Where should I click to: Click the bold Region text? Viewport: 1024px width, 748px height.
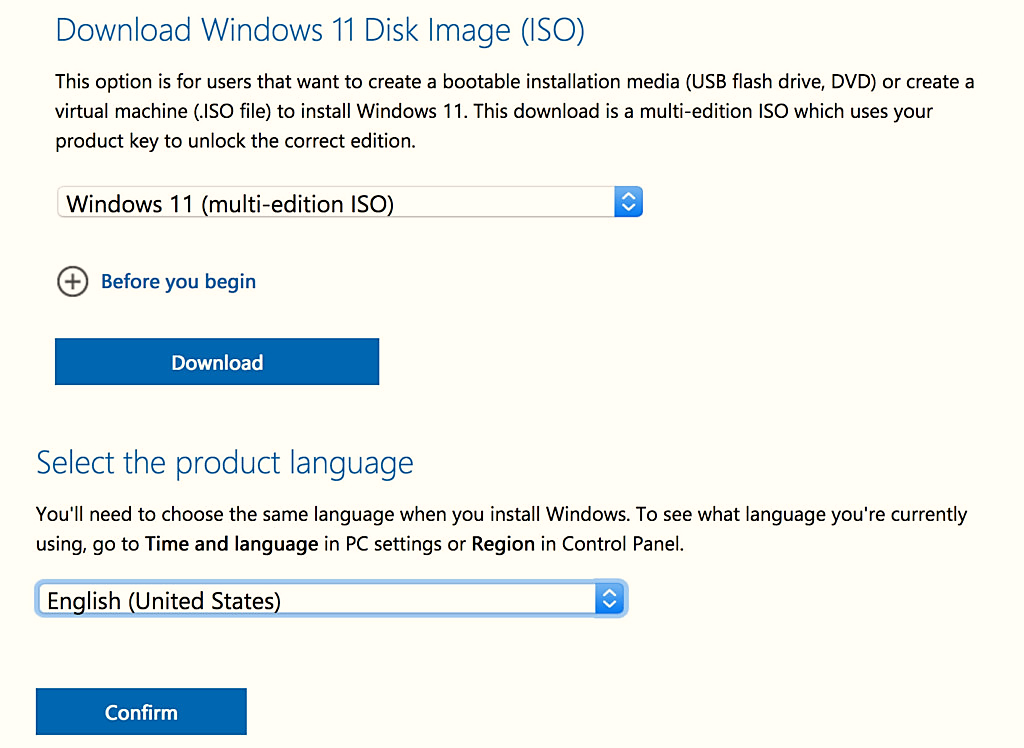tap(503, 544)
